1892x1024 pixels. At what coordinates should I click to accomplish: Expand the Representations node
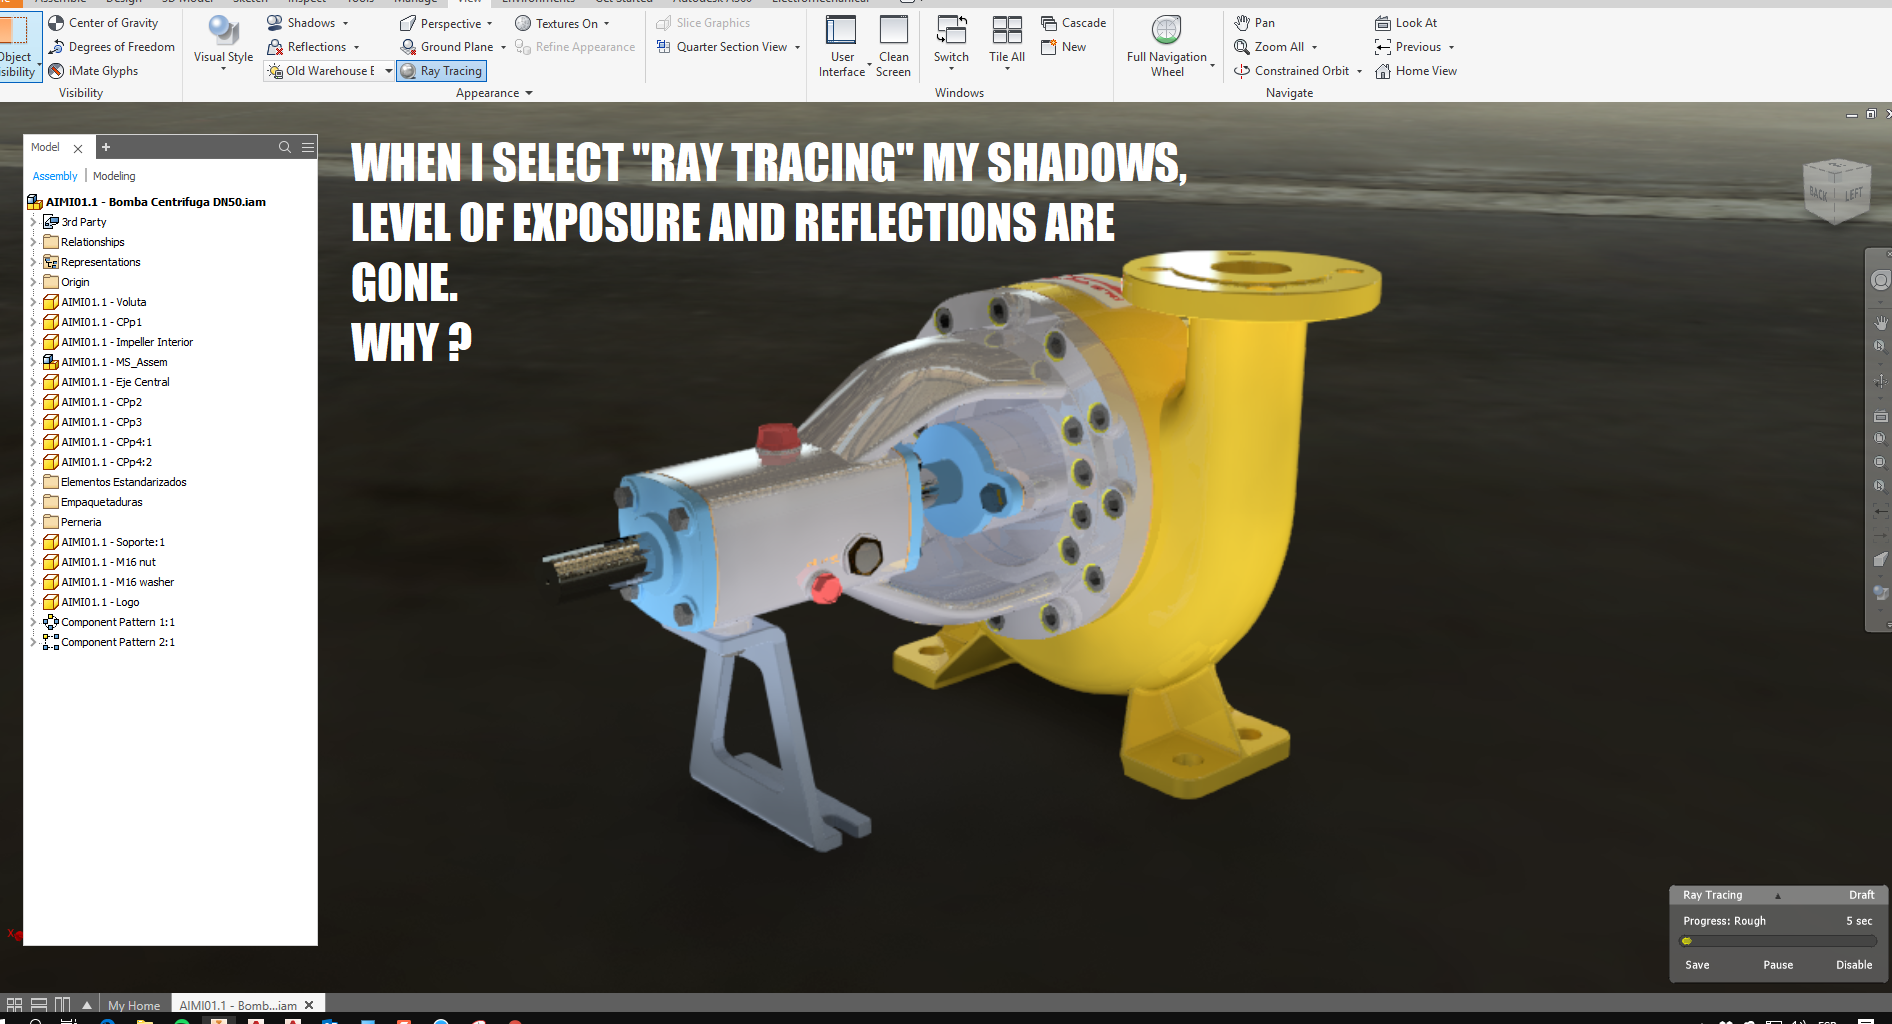click(33, 262)
